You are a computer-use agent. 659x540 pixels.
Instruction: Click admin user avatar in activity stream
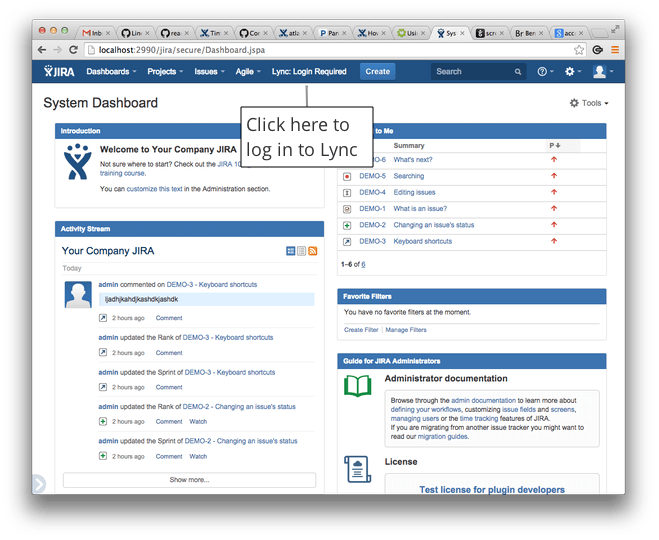(78, 295)
